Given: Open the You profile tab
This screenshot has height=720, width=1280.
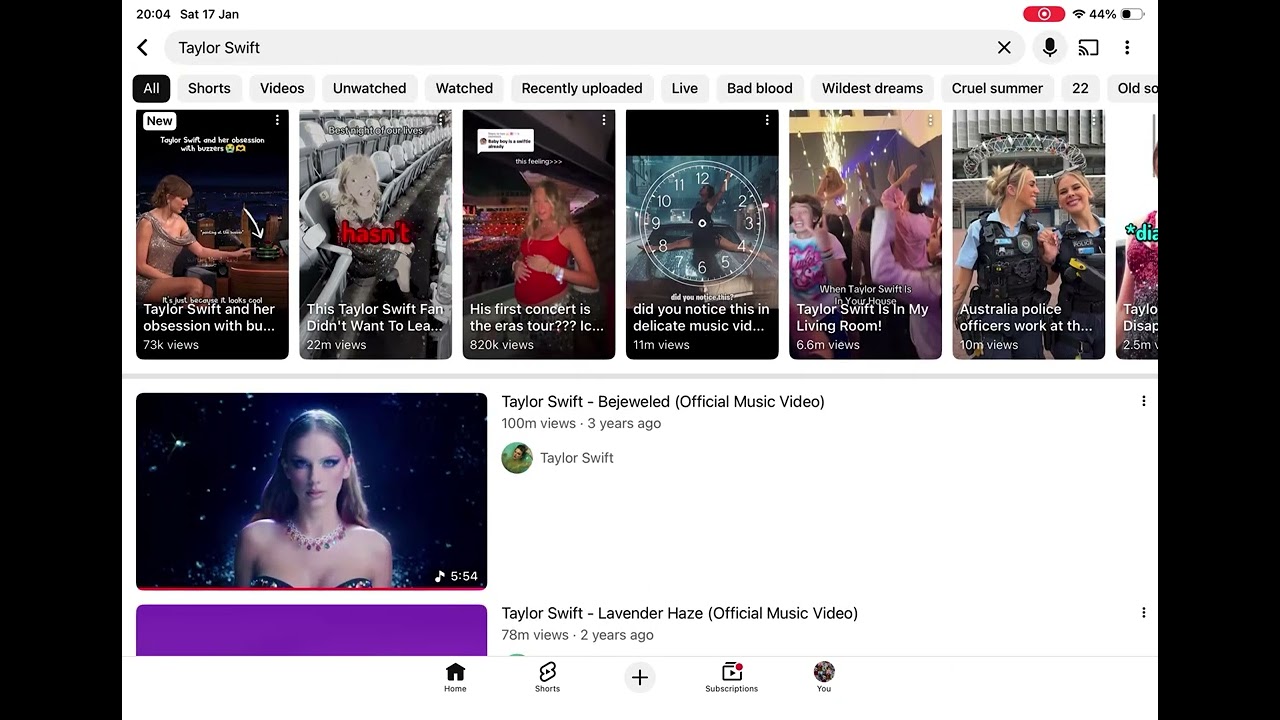Looking at the screenshot, I should 824,677.
